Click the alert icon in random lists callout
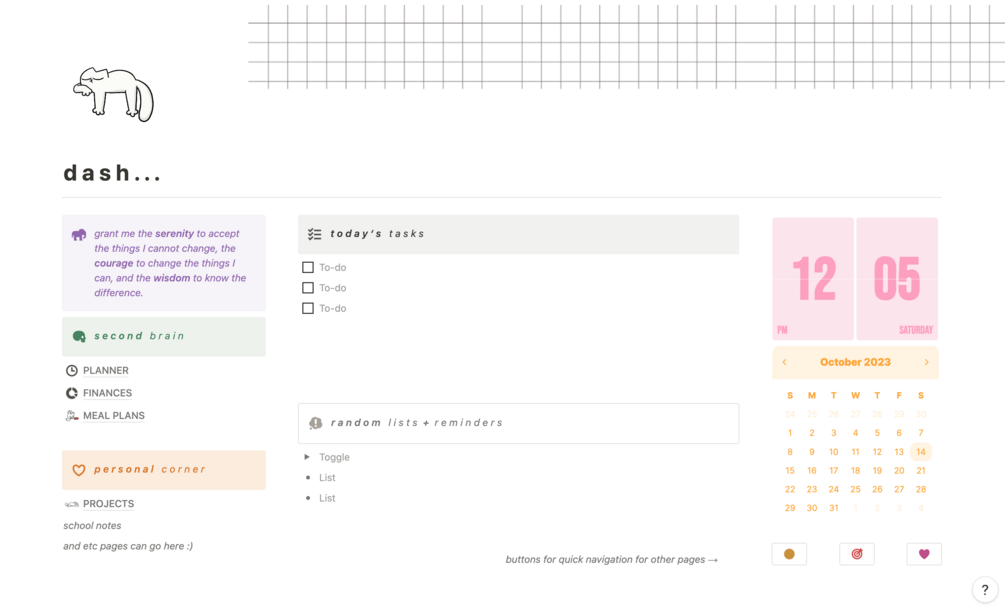The width and height of the screenshot is (1005, 608). point(316,423)
